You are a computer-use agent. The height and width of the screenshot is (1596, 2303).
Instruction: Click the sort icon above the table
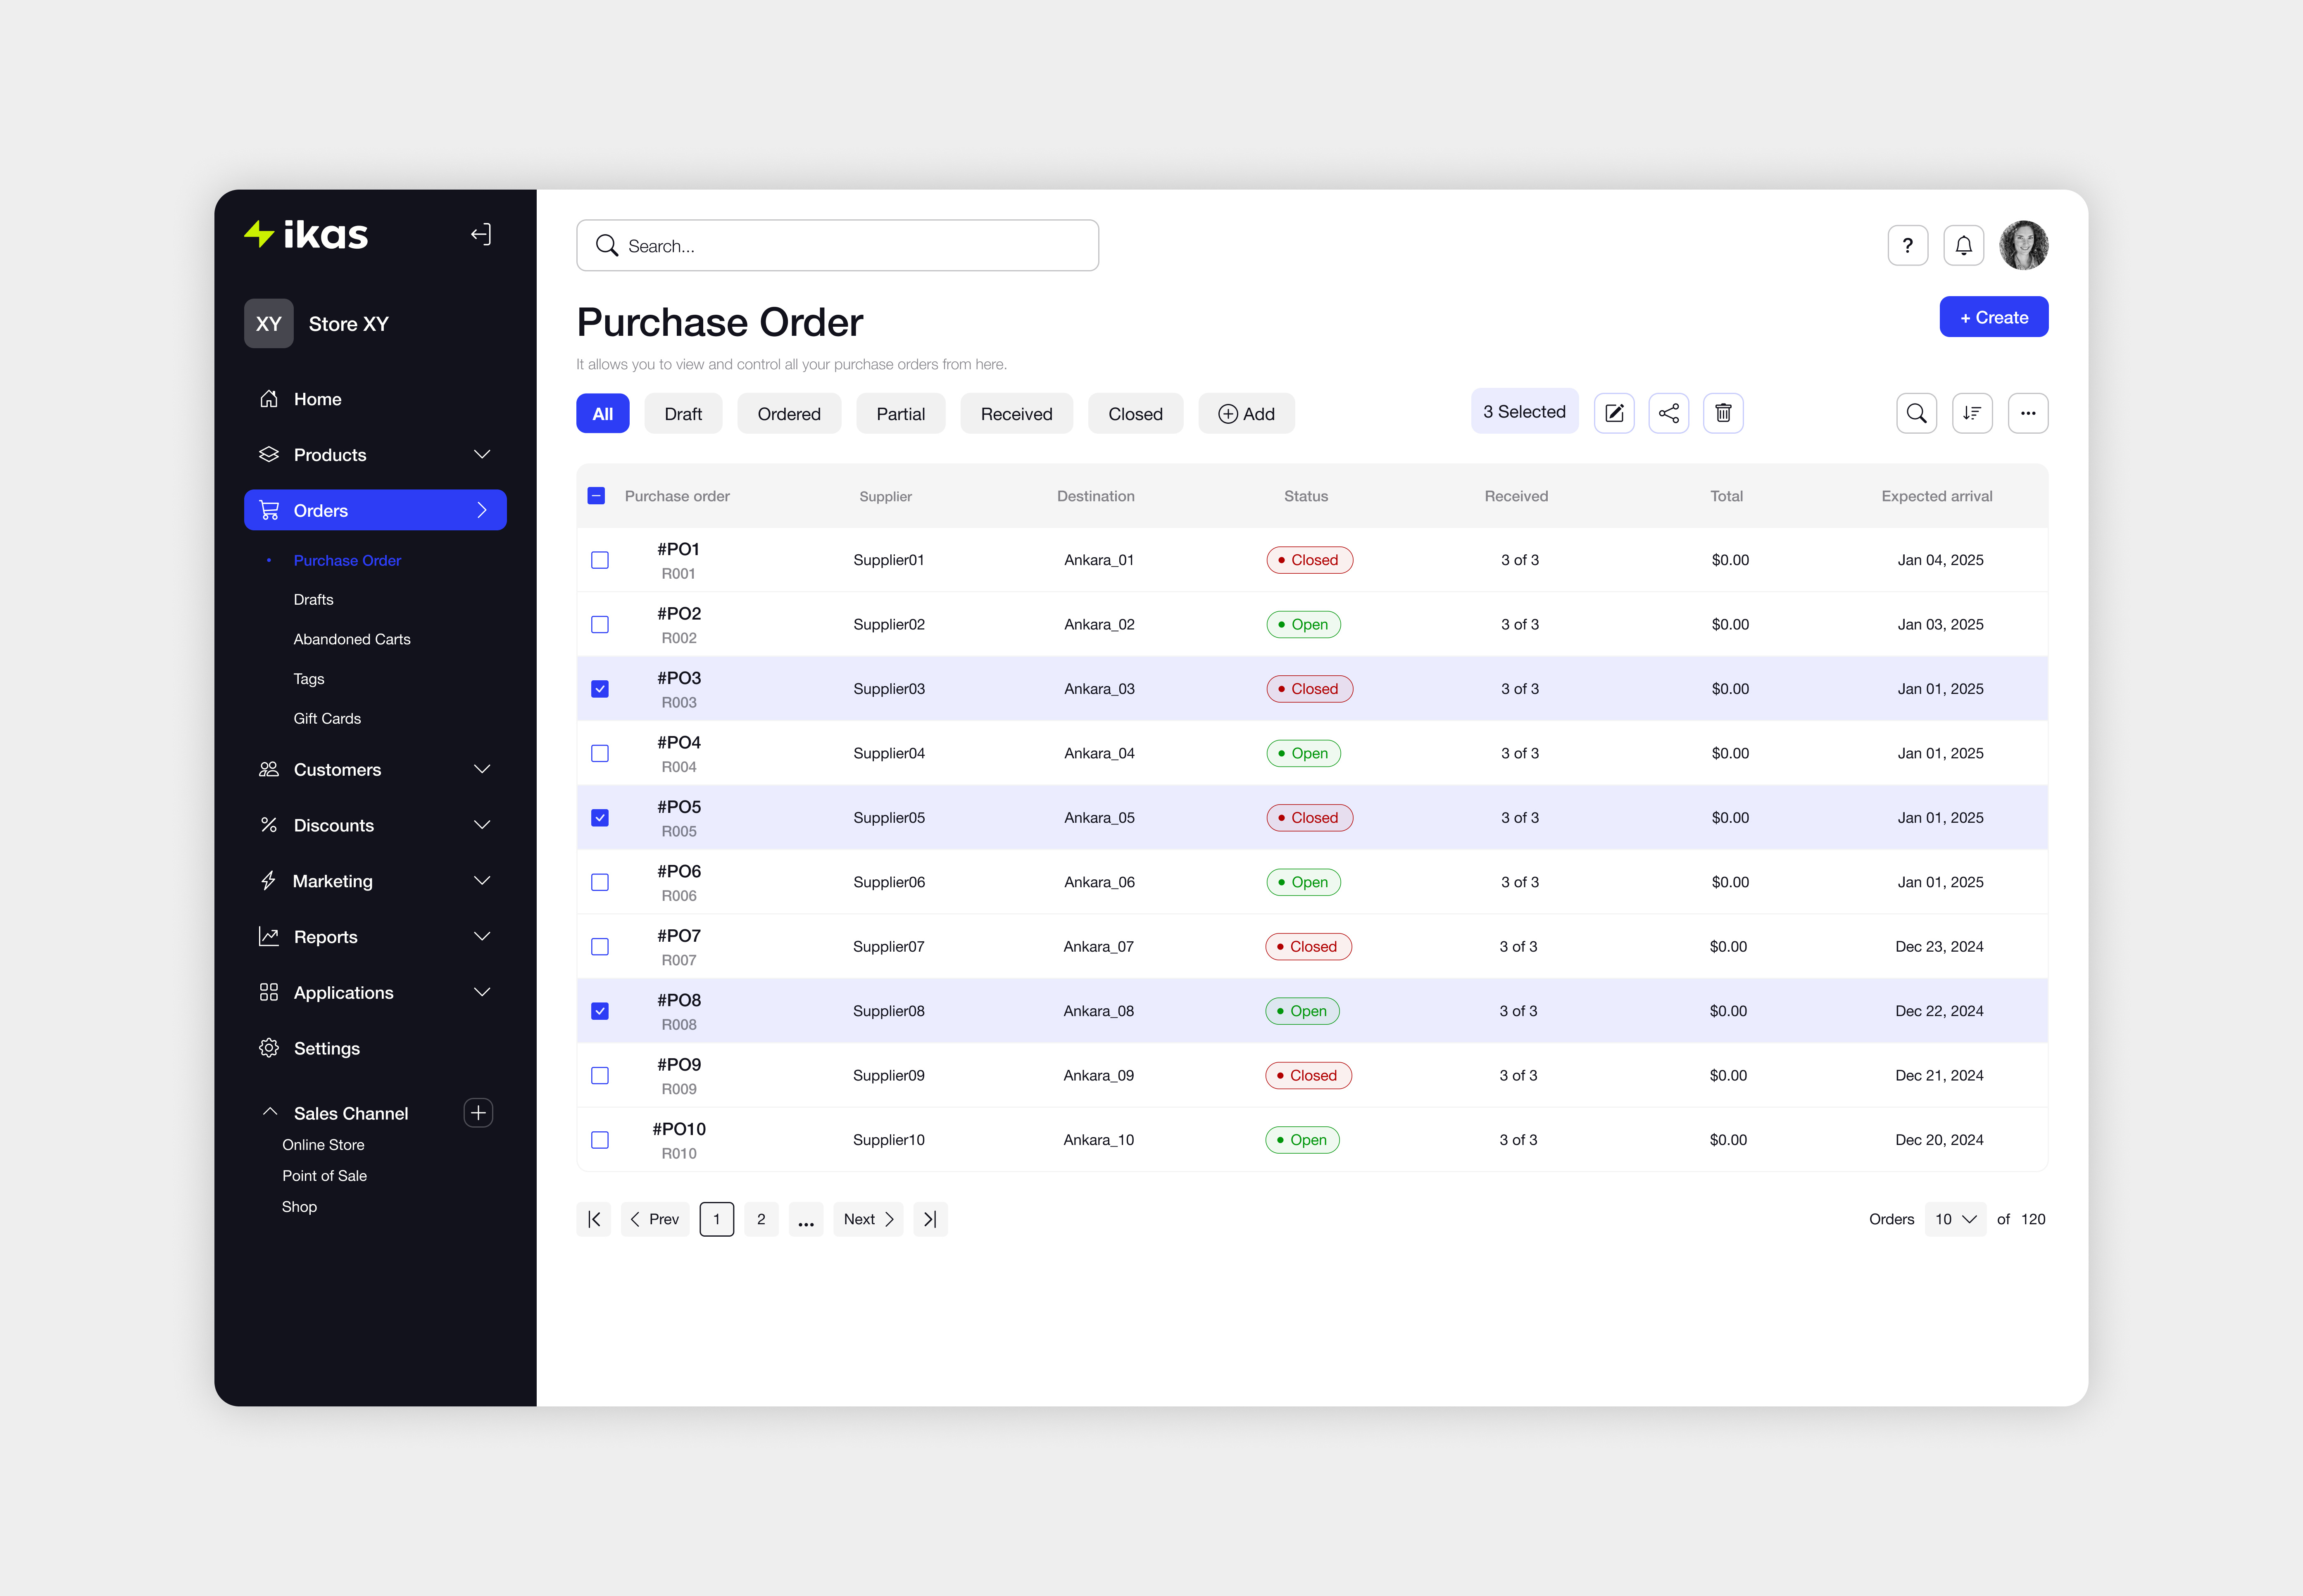tap(1972, 412)
